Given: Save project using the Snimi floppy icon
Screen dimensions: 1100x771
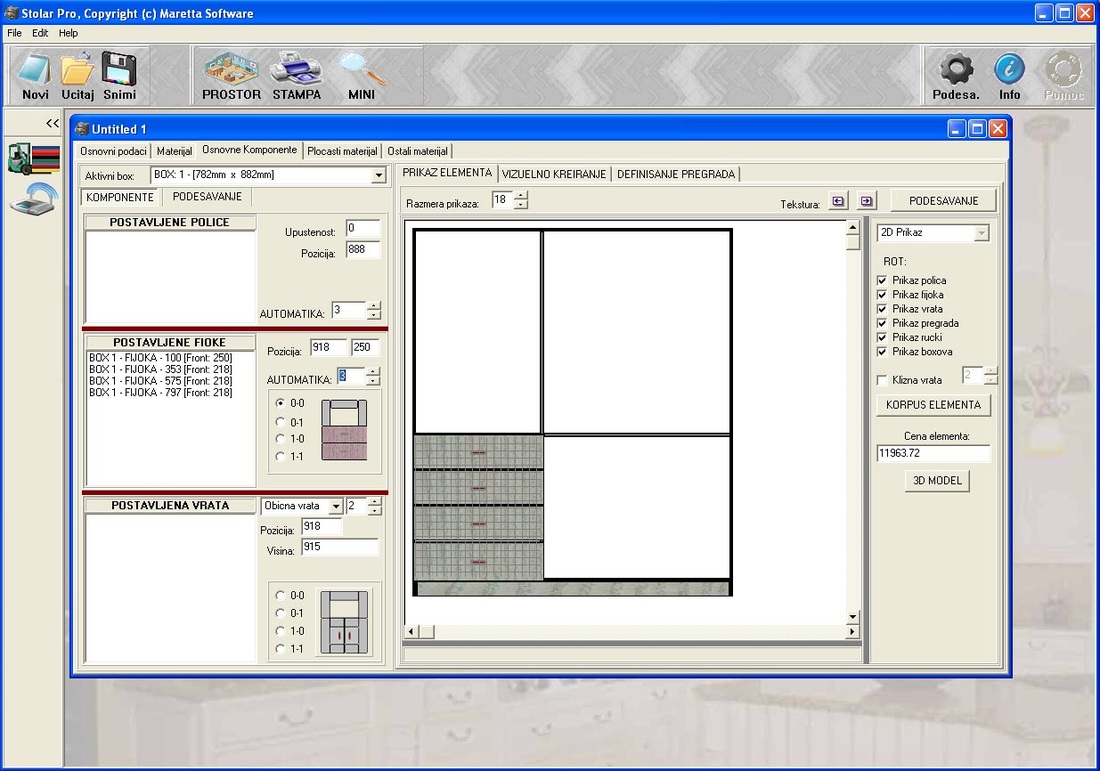Looking at the screenshot, I should tap(119, 70).
